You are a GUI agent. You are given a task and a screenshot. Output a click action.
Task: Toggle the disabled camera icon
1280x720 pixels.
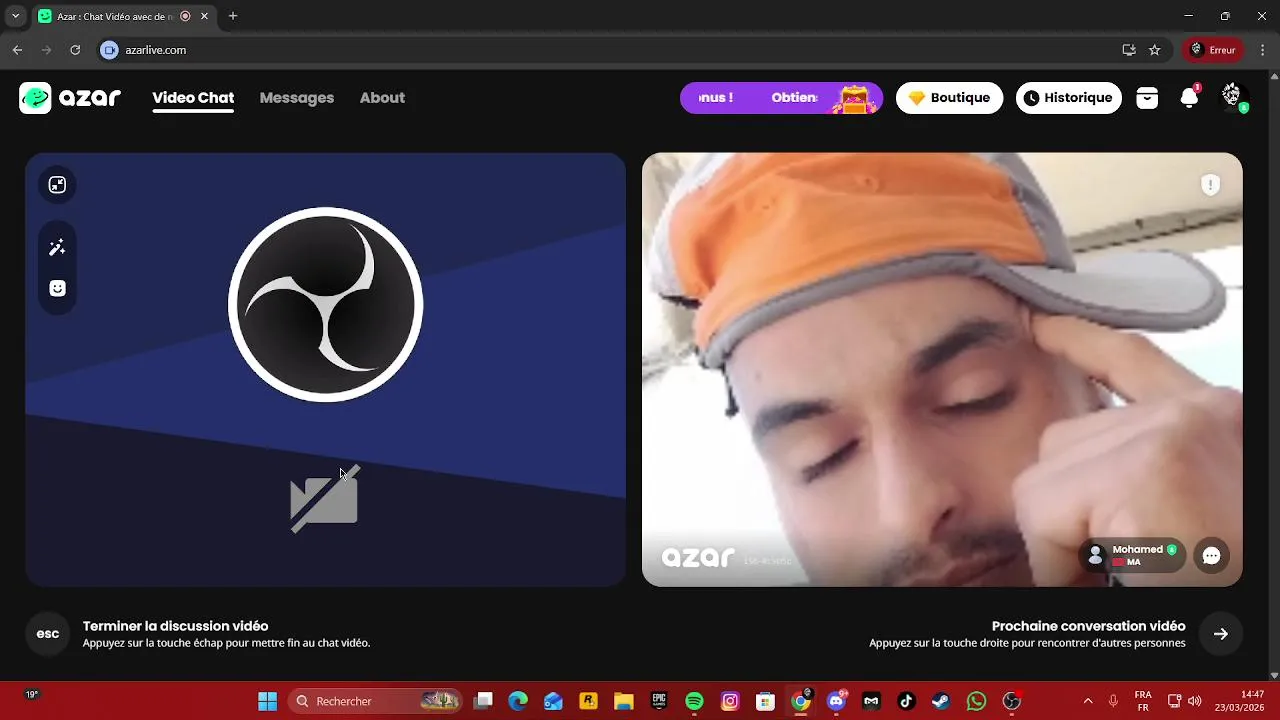click(325, 499)
